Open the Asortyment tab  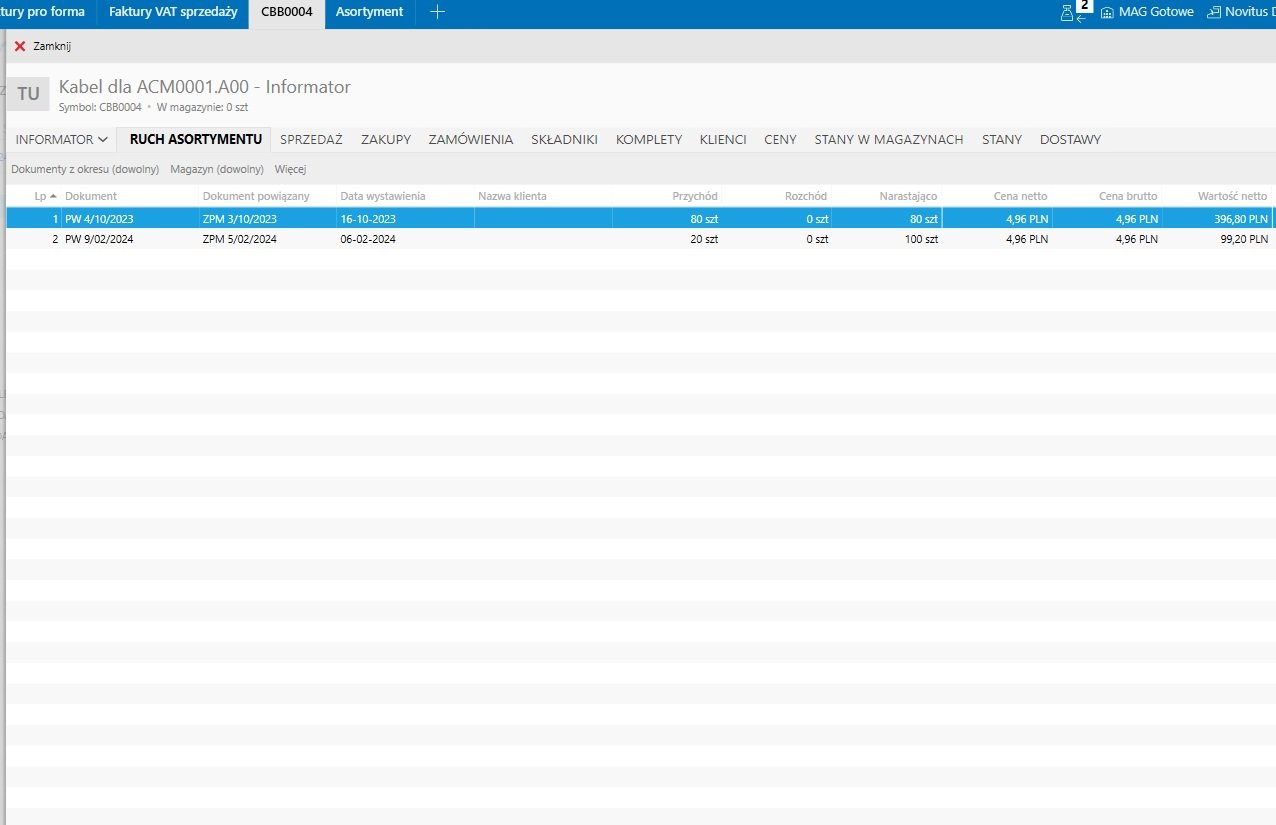[369, 12]
